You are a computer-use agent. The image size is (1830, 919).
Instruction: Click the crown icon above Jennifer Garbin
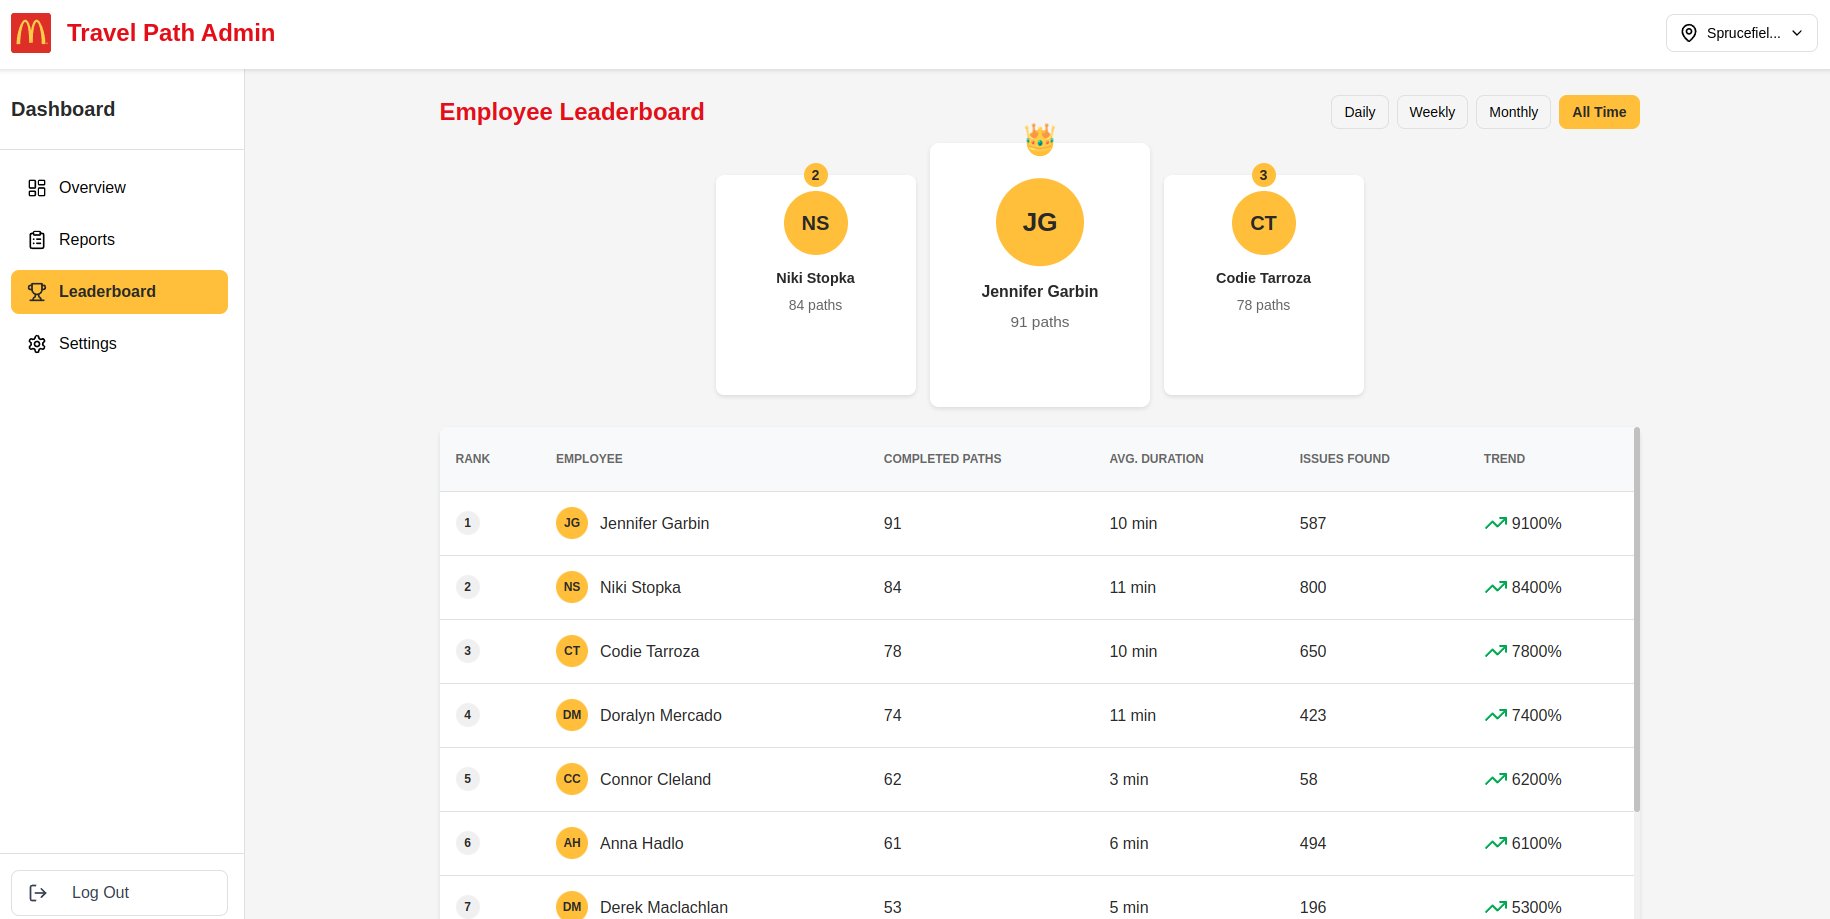tap(1040, 139)
